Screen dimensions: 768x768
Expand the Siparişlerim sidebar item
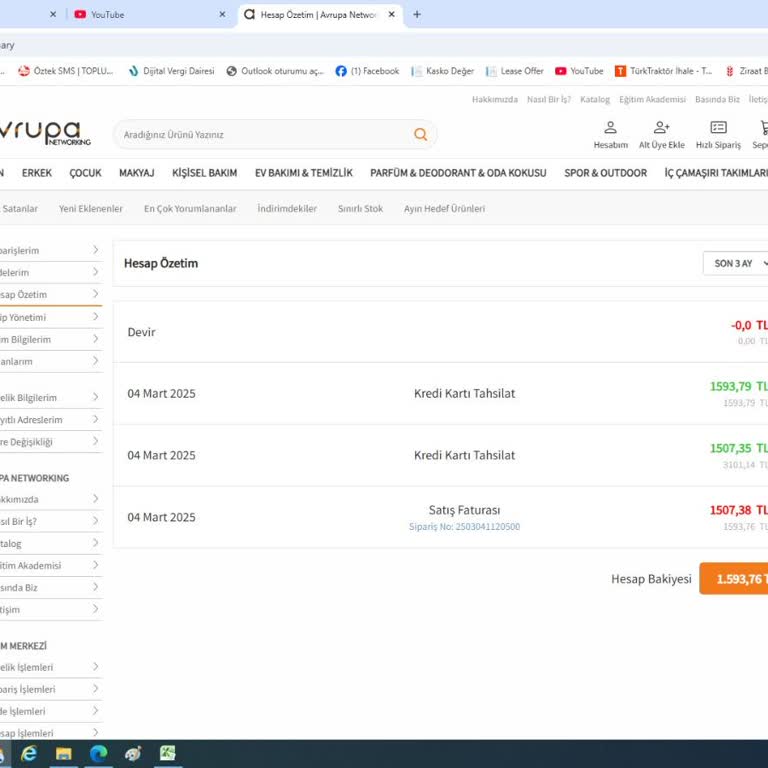96,250
